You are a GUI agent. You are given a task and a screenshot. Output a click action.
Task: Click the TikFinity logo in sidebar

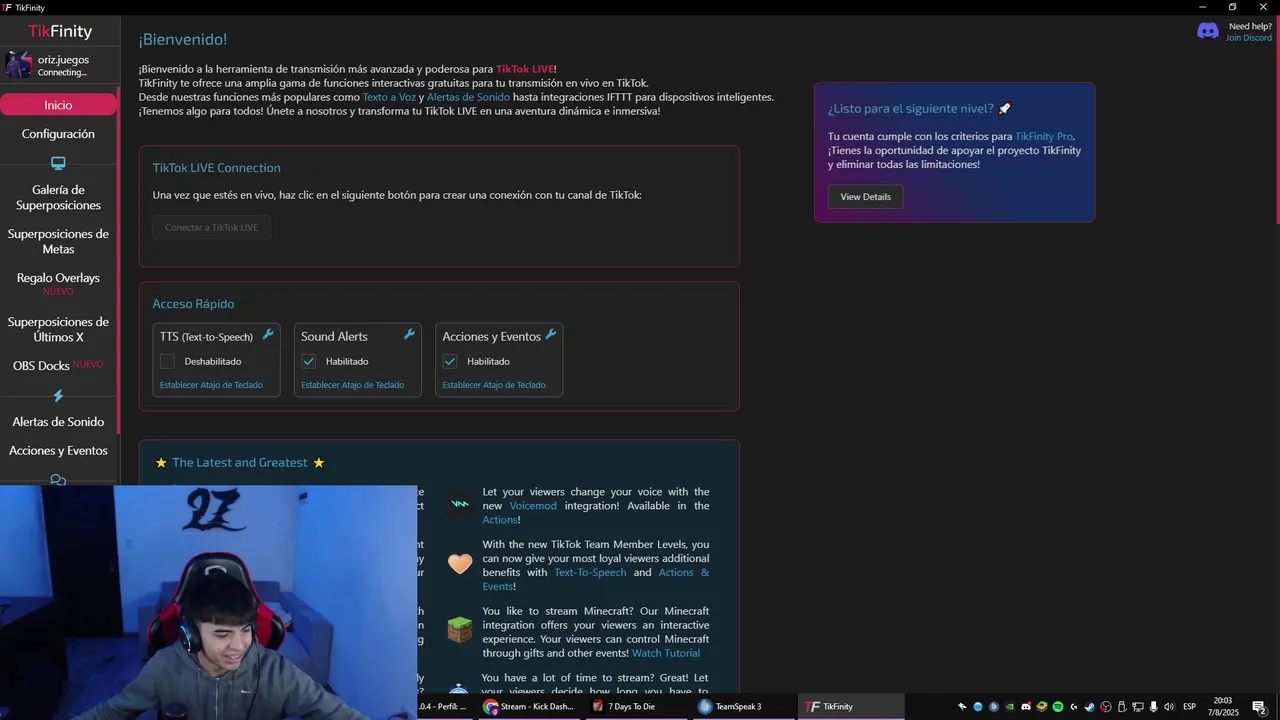(x=60, y=31)
